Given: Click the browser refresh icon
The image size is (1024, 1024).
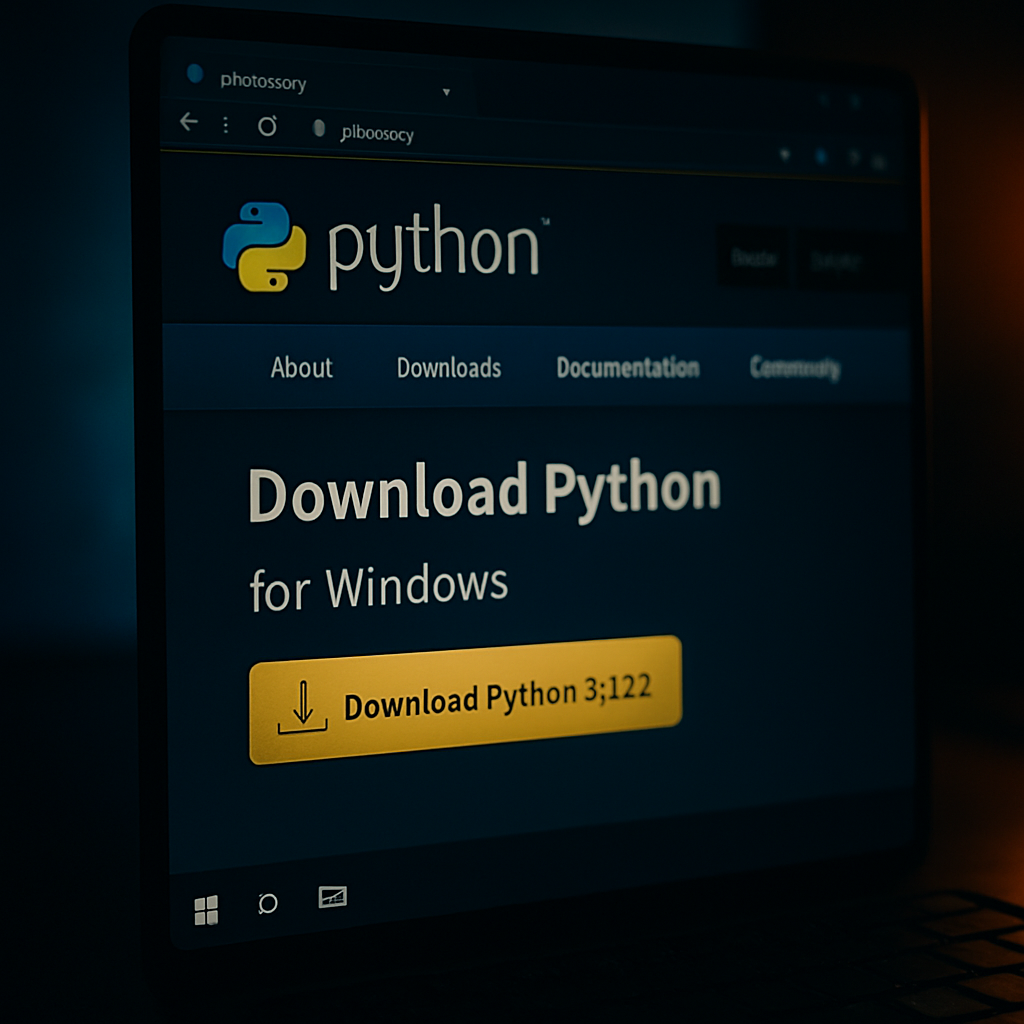Looking at the screenshot, I should point(266,125).
